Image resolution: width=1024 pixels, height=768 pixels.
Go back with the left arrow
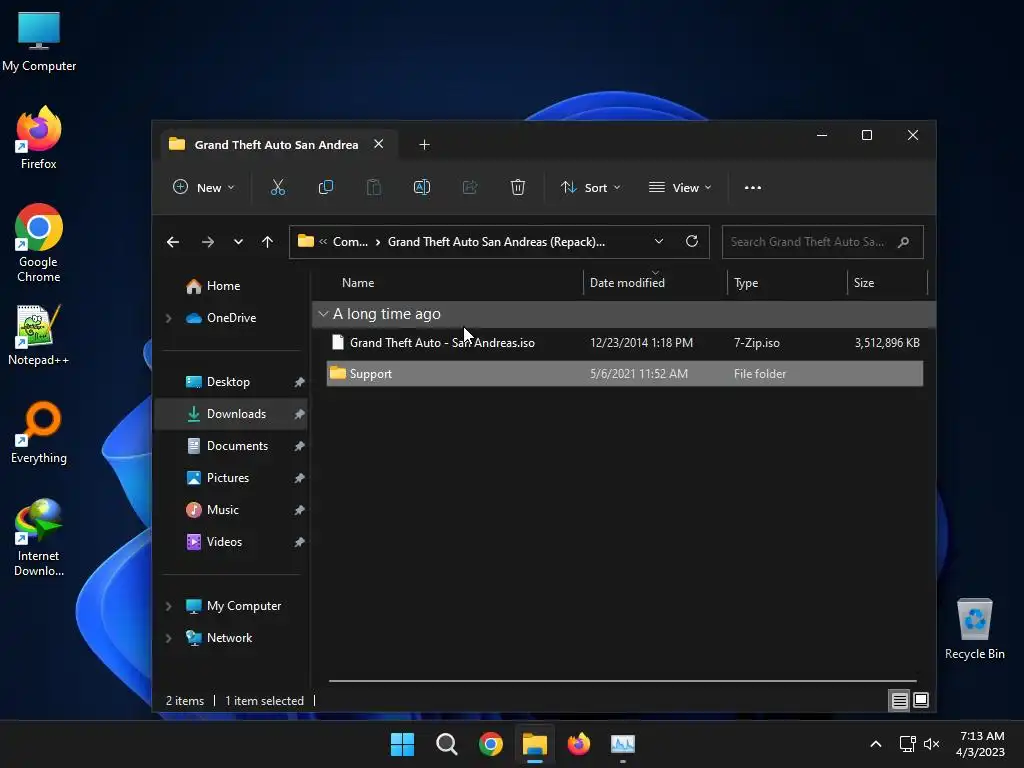click(173, 242)
